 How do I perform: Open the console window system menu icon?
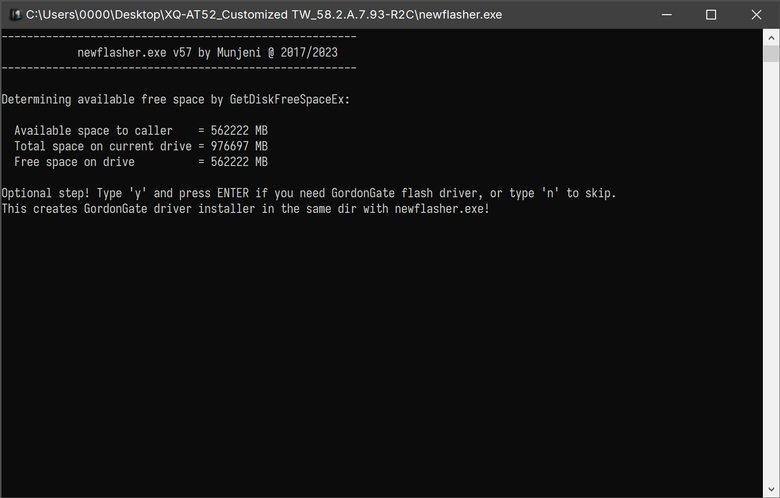(15, 14)
